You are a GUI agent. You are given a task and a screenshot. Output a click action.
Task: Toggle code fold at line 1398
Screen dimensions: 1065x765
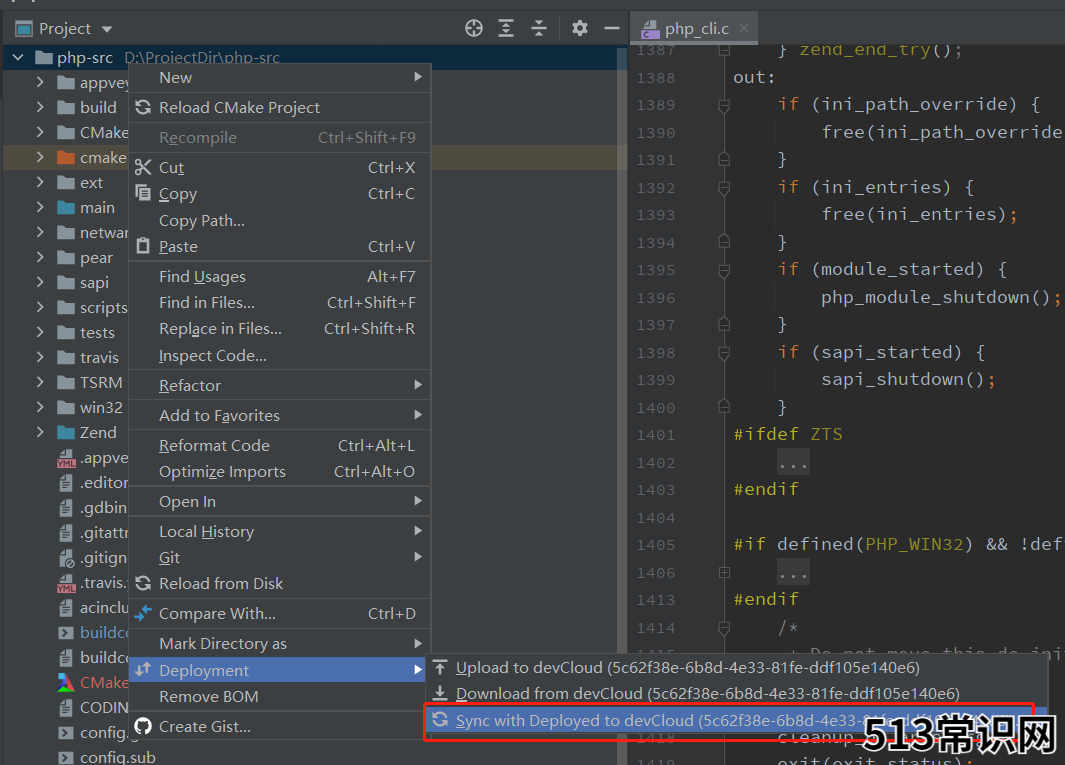pos(724,353)
